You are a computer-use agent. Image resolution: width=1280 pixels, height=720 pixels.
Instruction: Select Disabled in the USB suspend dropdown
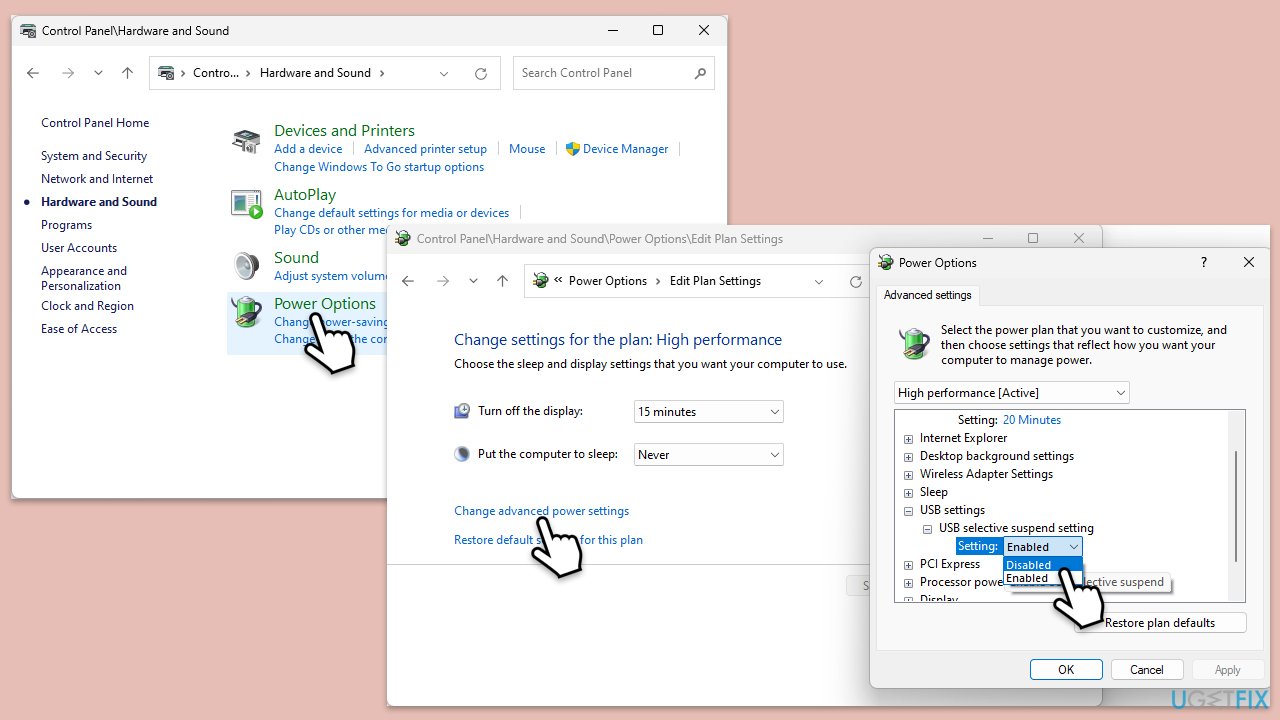[x=1043, y=565]
